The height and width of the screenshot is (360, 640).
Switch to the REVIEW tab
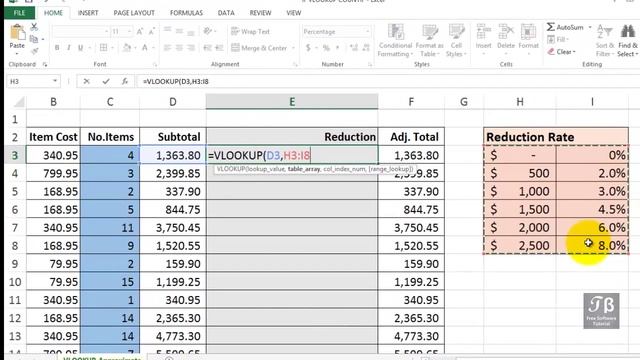pos(260,13)
